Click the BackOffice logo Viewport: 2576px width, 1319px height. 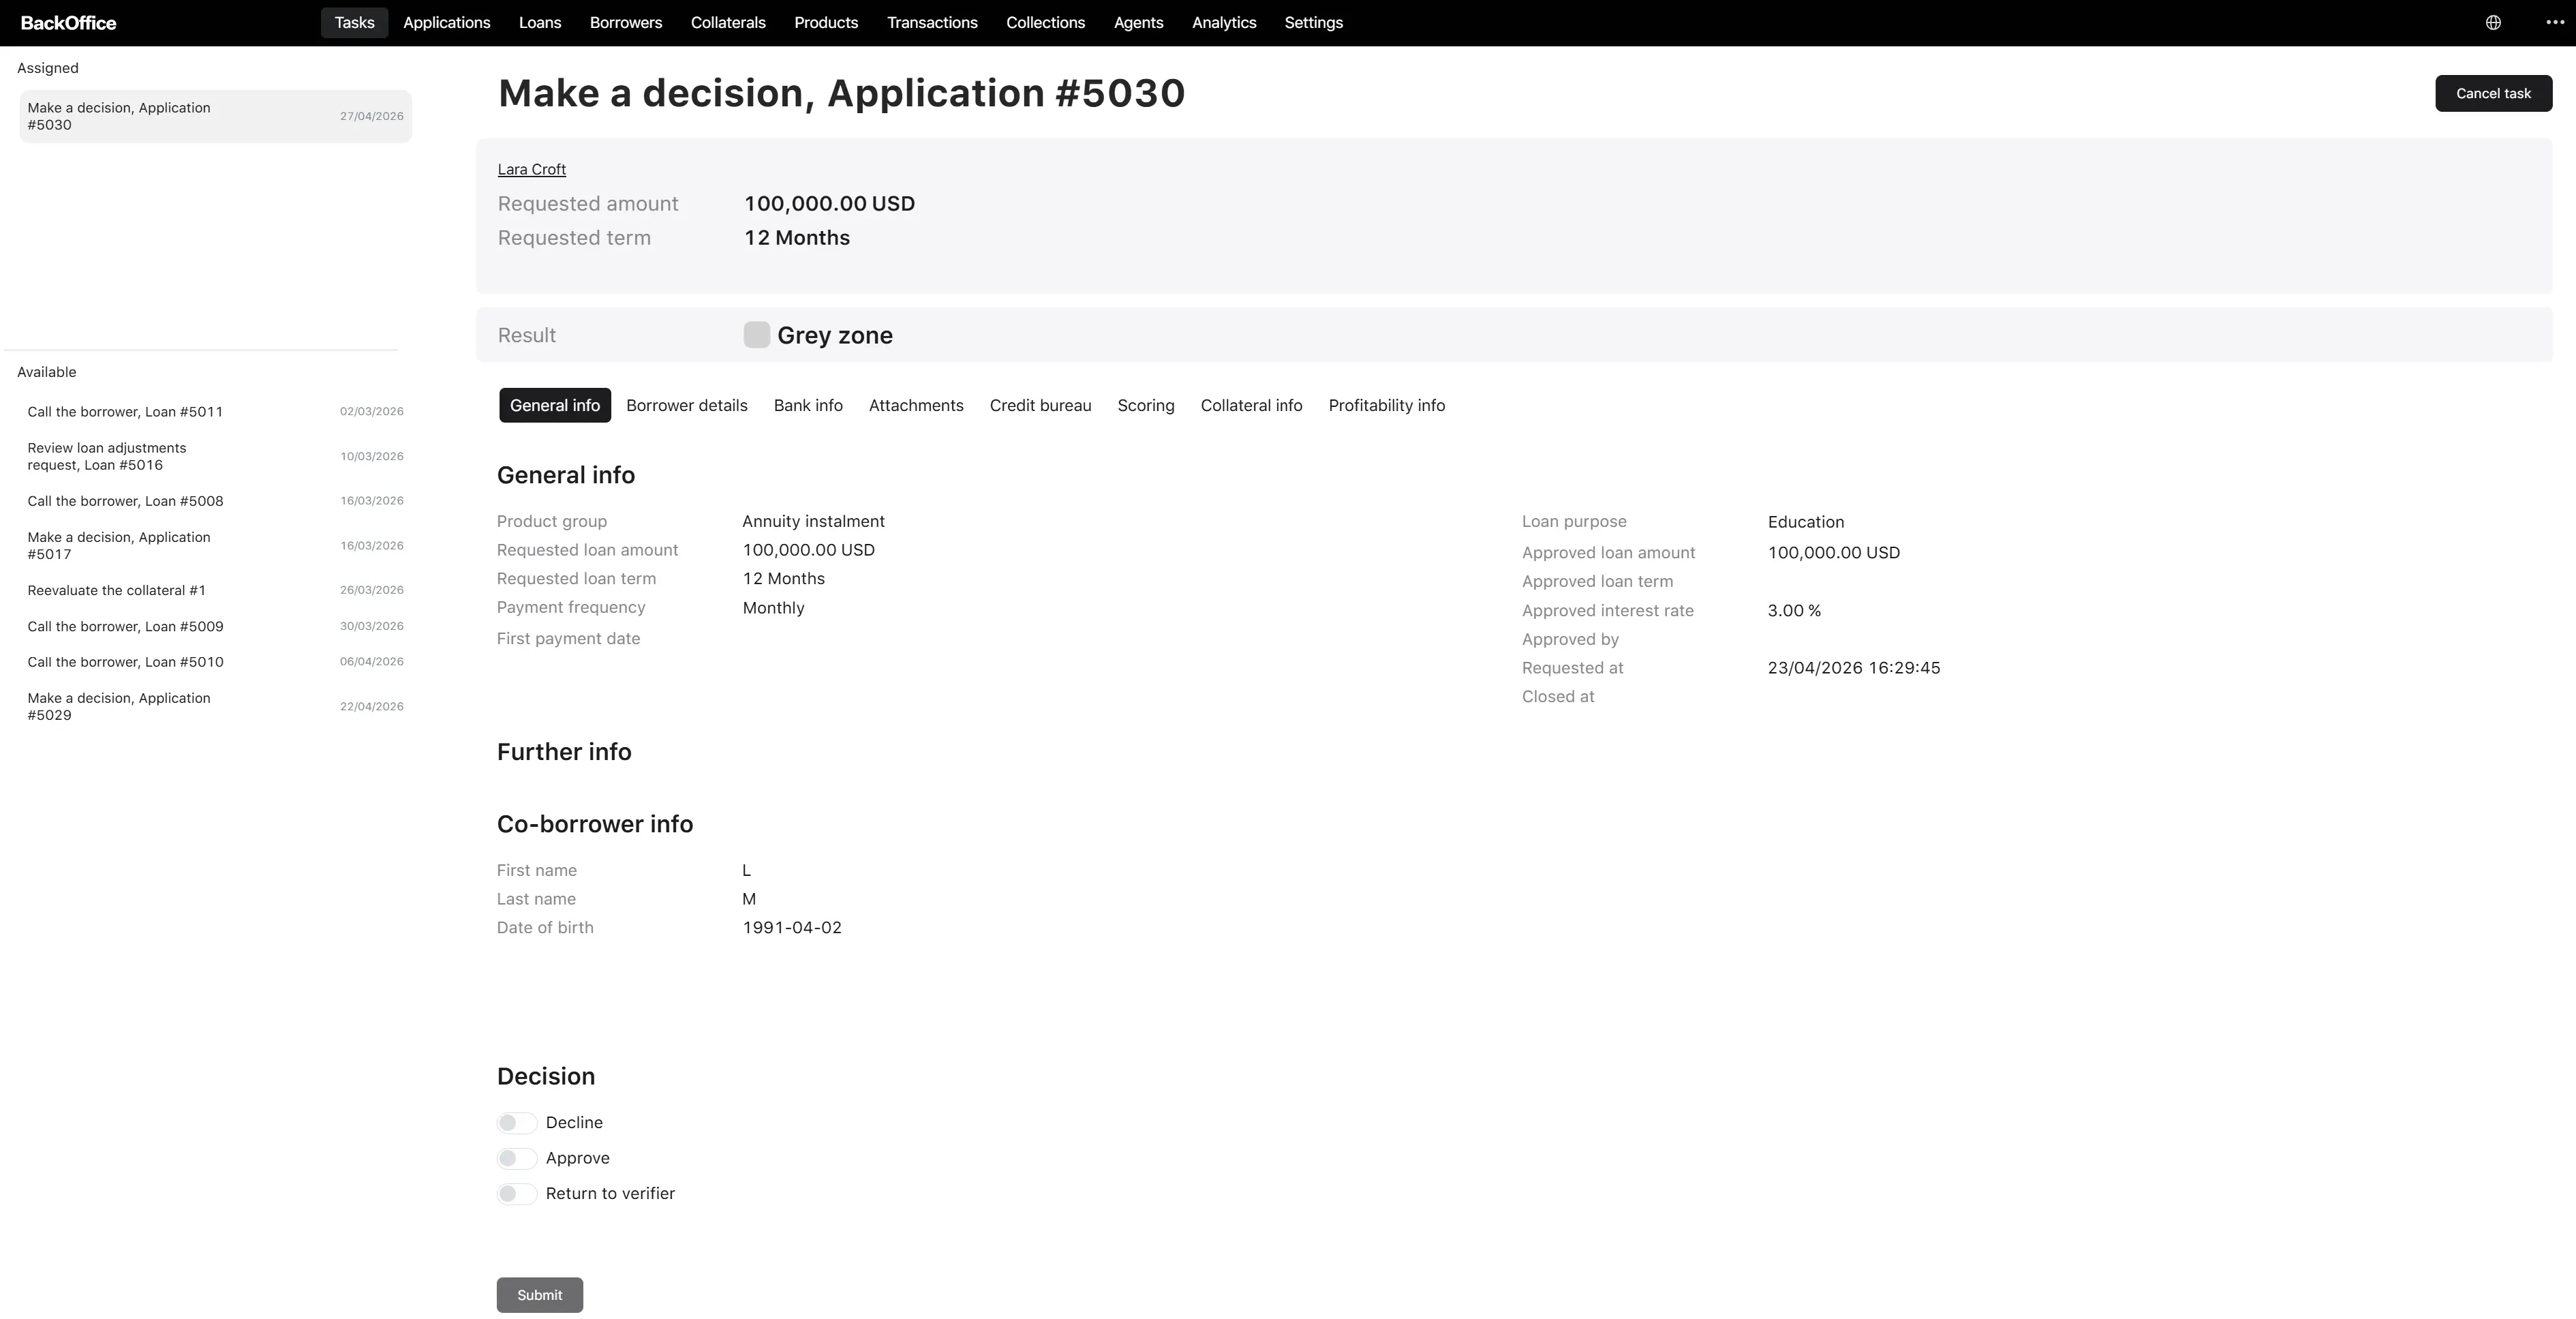click(68, 23)
